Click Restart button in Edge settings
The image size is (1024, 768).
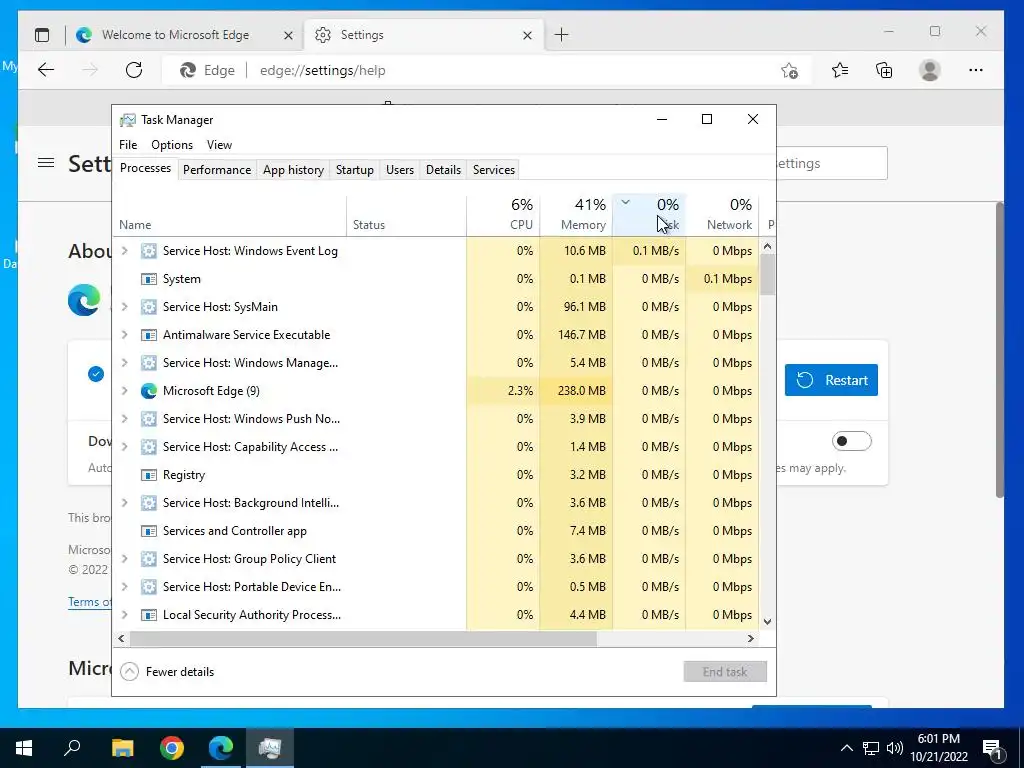(x=831, y=380)
